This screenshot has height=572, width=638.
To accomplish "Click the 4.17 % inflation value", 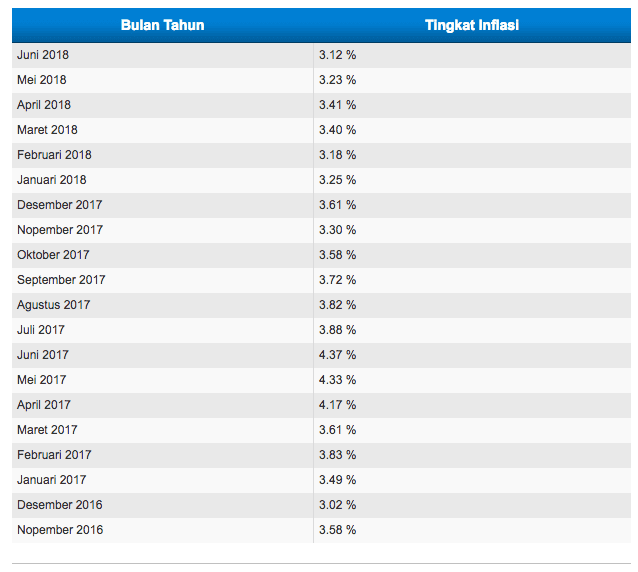I will click(337, 405).
